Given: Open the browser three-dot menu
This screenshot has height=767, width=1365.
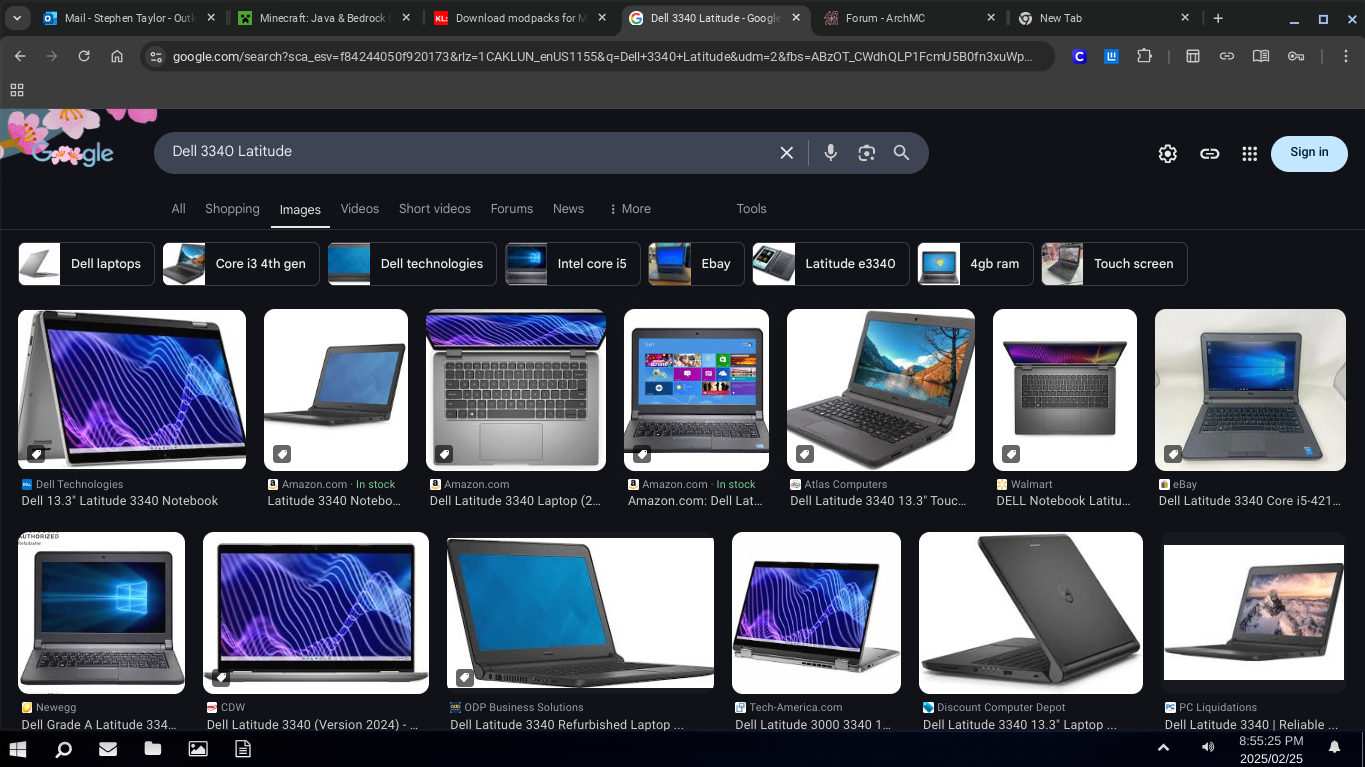Looking at the screenshot, I should coord(1346,57).
